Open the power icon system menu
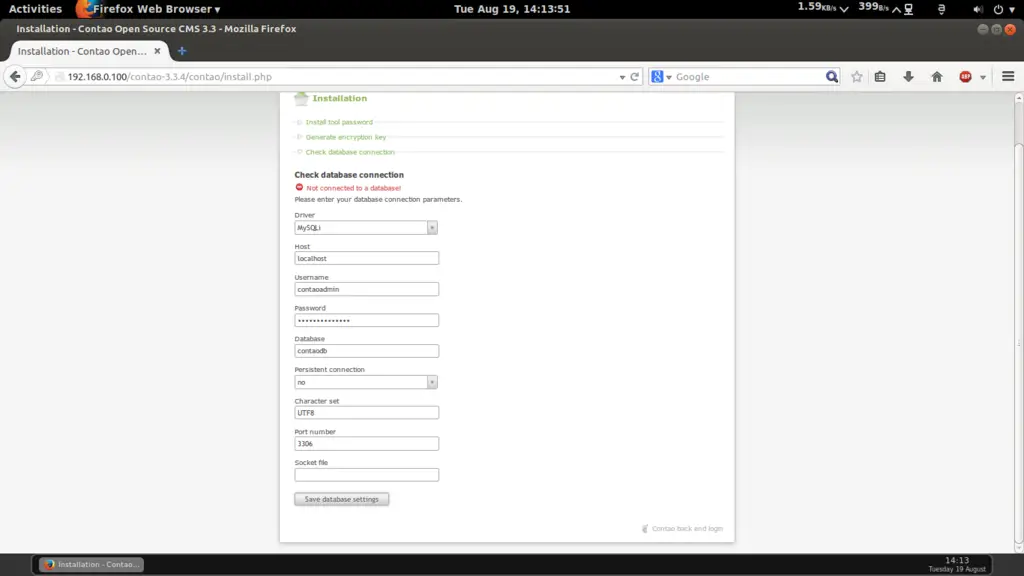This screenshot has height=576, width=1024. pyautogui.click(x=998, y=9)
